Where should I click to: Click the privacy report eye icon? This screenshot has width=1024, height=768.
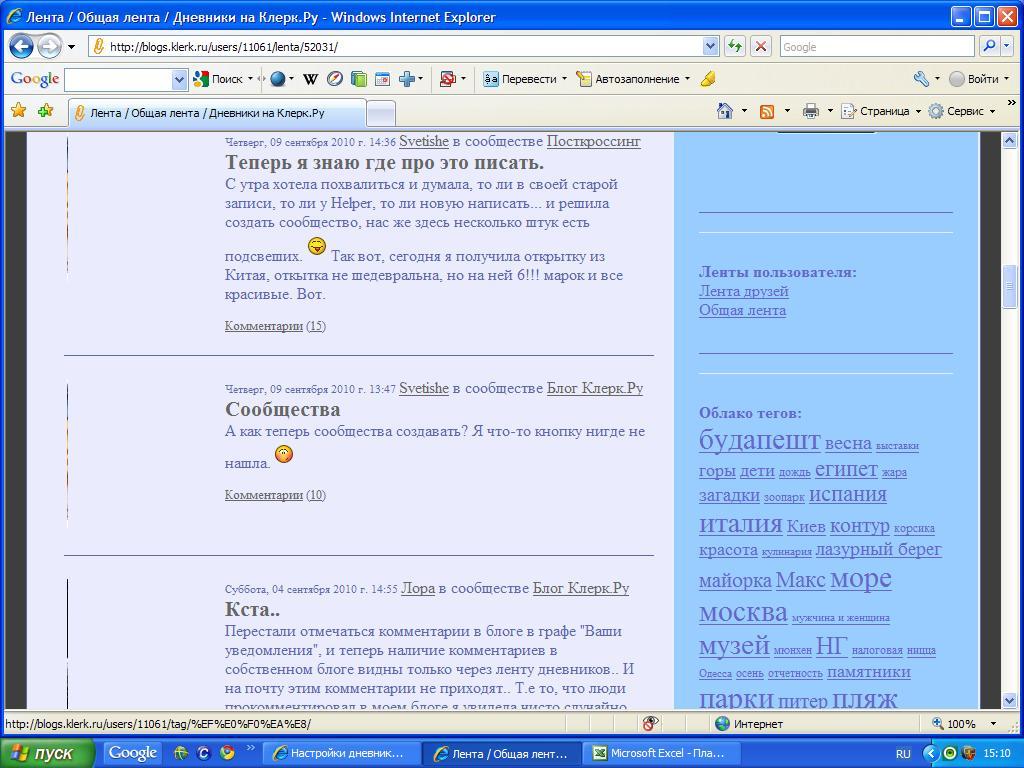click(650, 723)
